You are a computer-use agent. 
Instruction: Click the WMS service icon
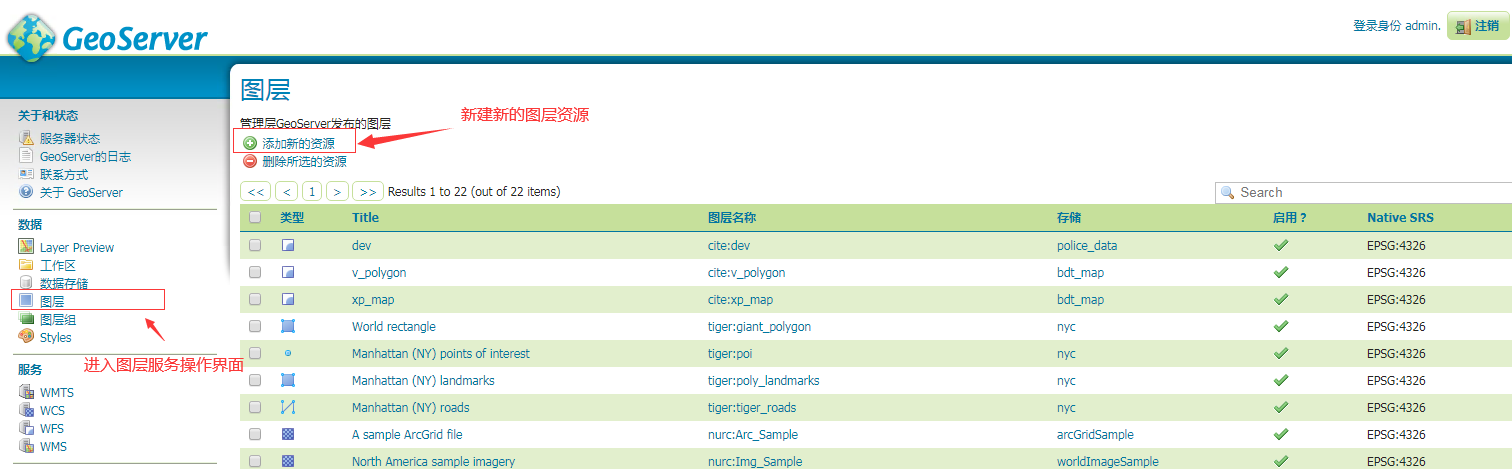click(x=27, y=446)
